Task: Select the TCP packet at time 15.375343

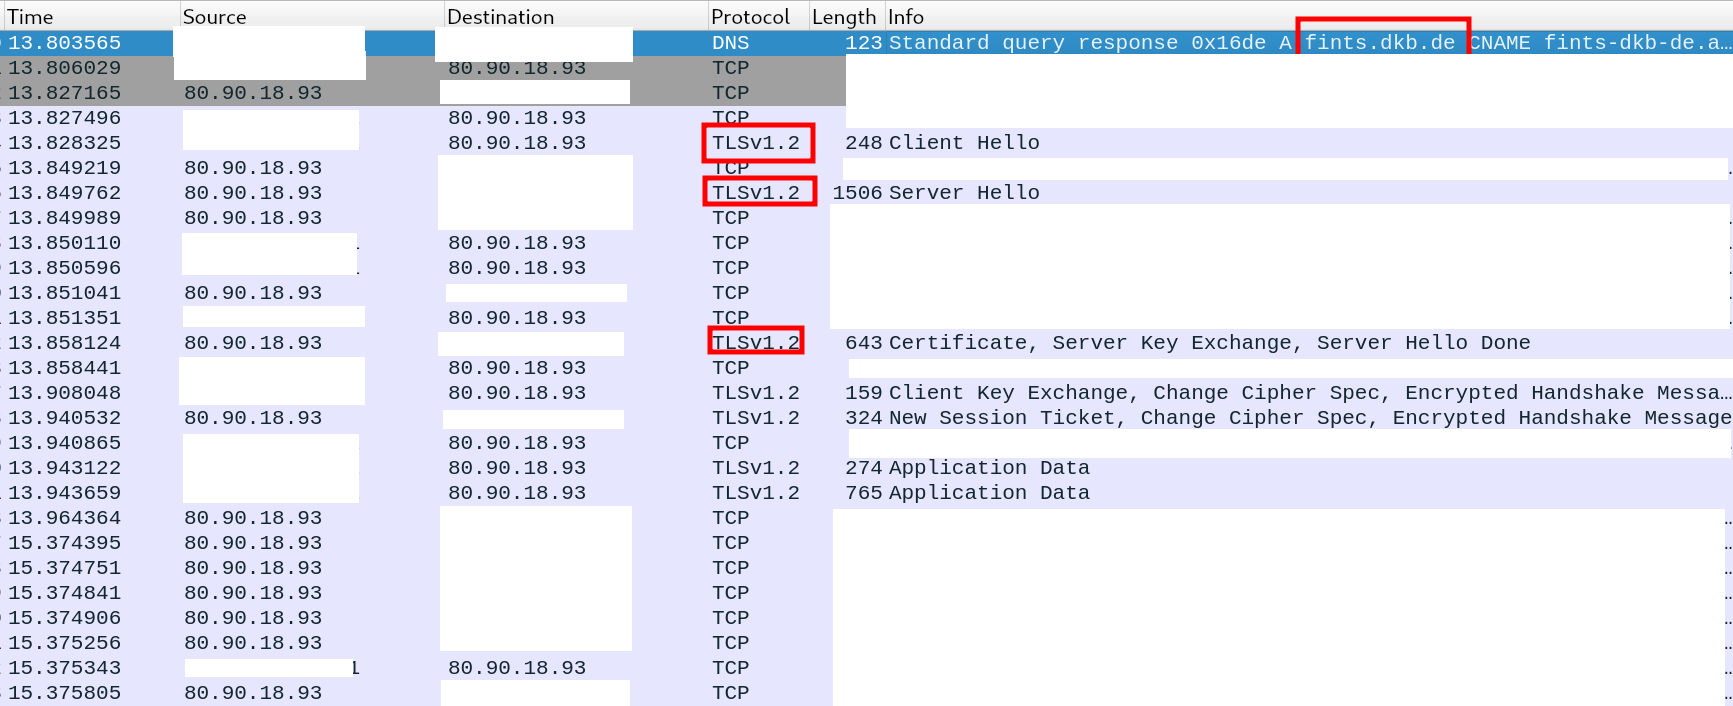Action: pos(65,668)
